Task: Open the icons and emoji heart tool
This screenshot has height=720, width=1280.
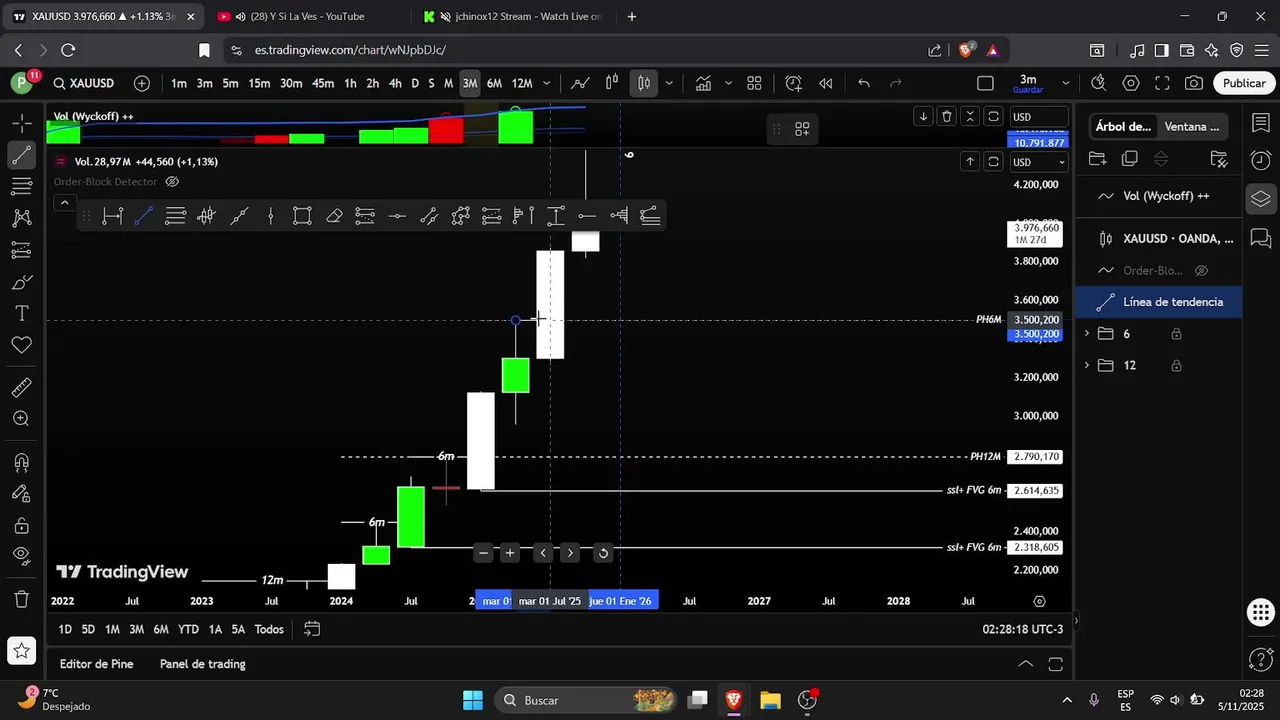Action: 21,344
